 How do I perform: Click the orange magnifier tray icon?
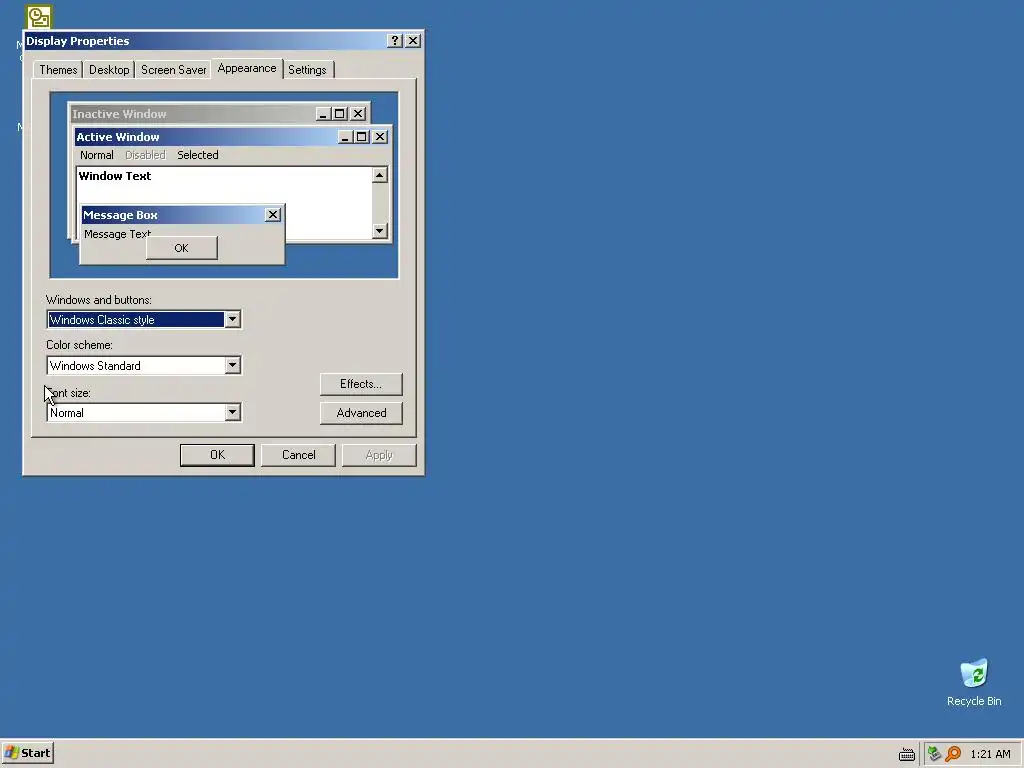953,754
